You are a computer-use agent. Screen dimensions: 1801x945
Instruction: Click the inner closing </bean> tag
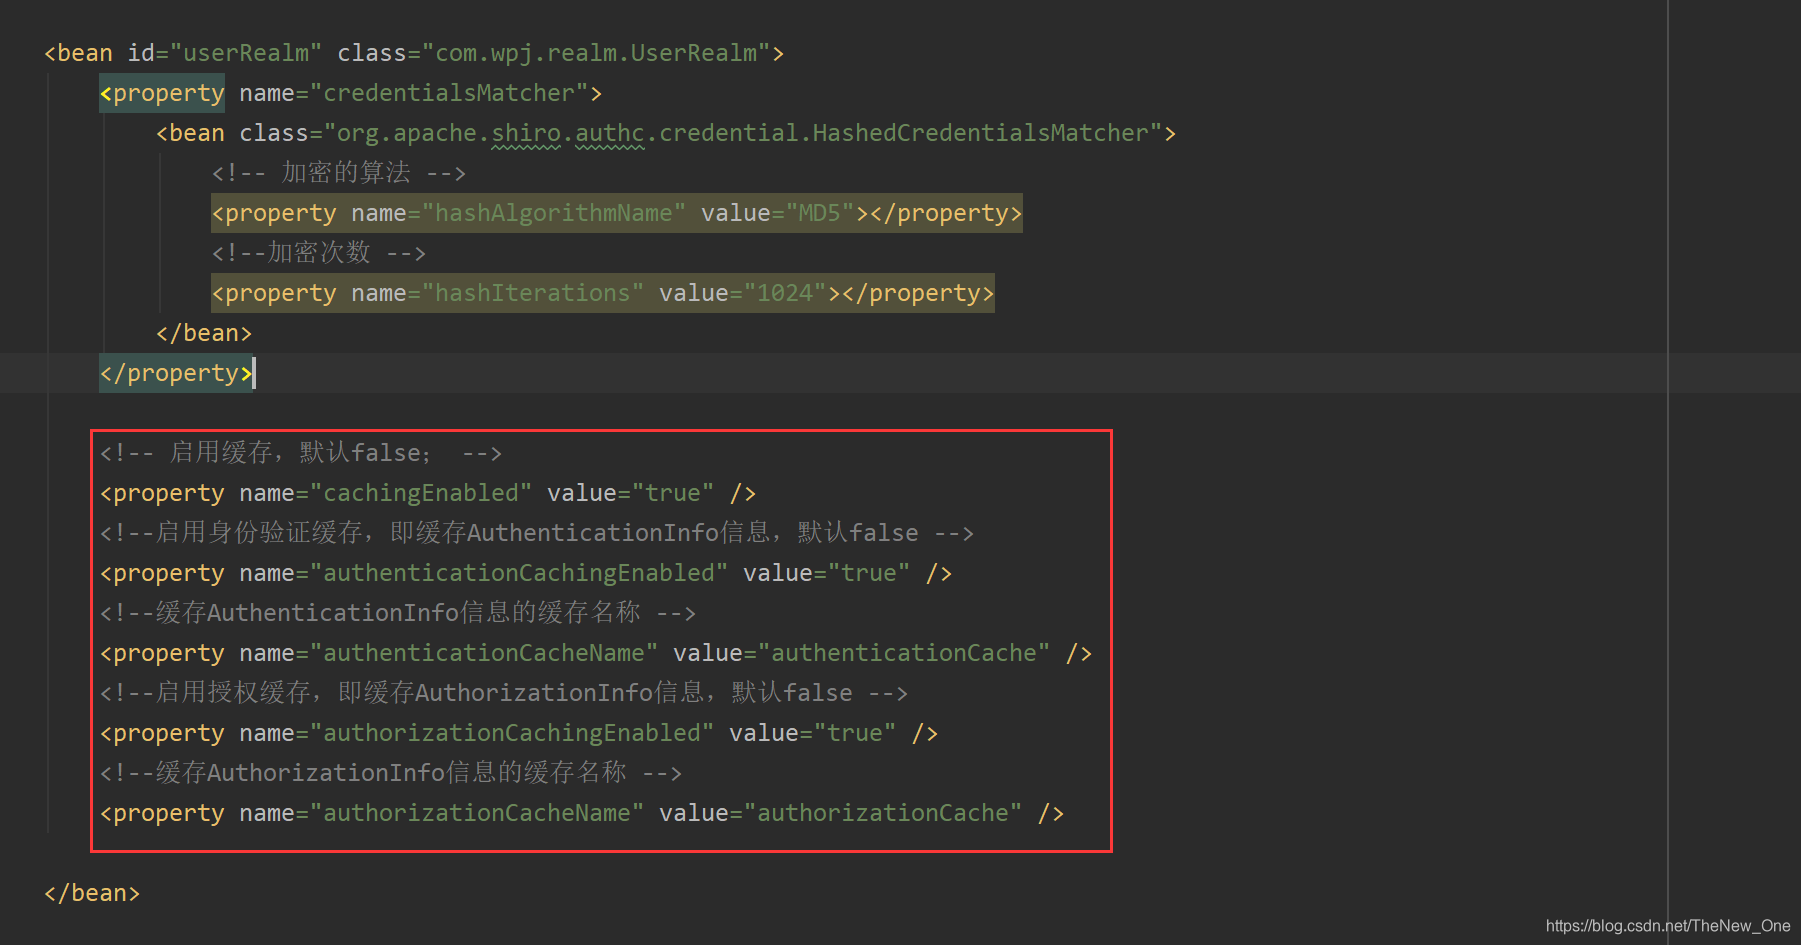pyautogui.click(x=204, y=333)
